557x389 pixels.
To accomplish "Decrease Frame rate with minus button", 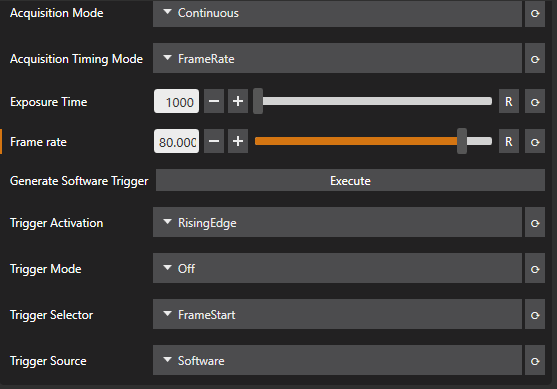I will pyautogui.click(x=214, y=141).
